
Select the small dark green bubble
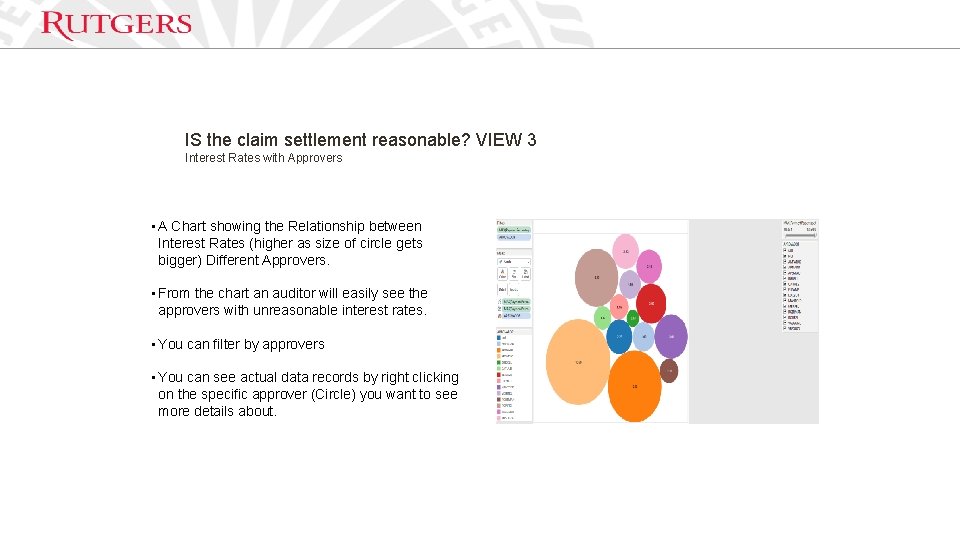click(x=633, y=318)
